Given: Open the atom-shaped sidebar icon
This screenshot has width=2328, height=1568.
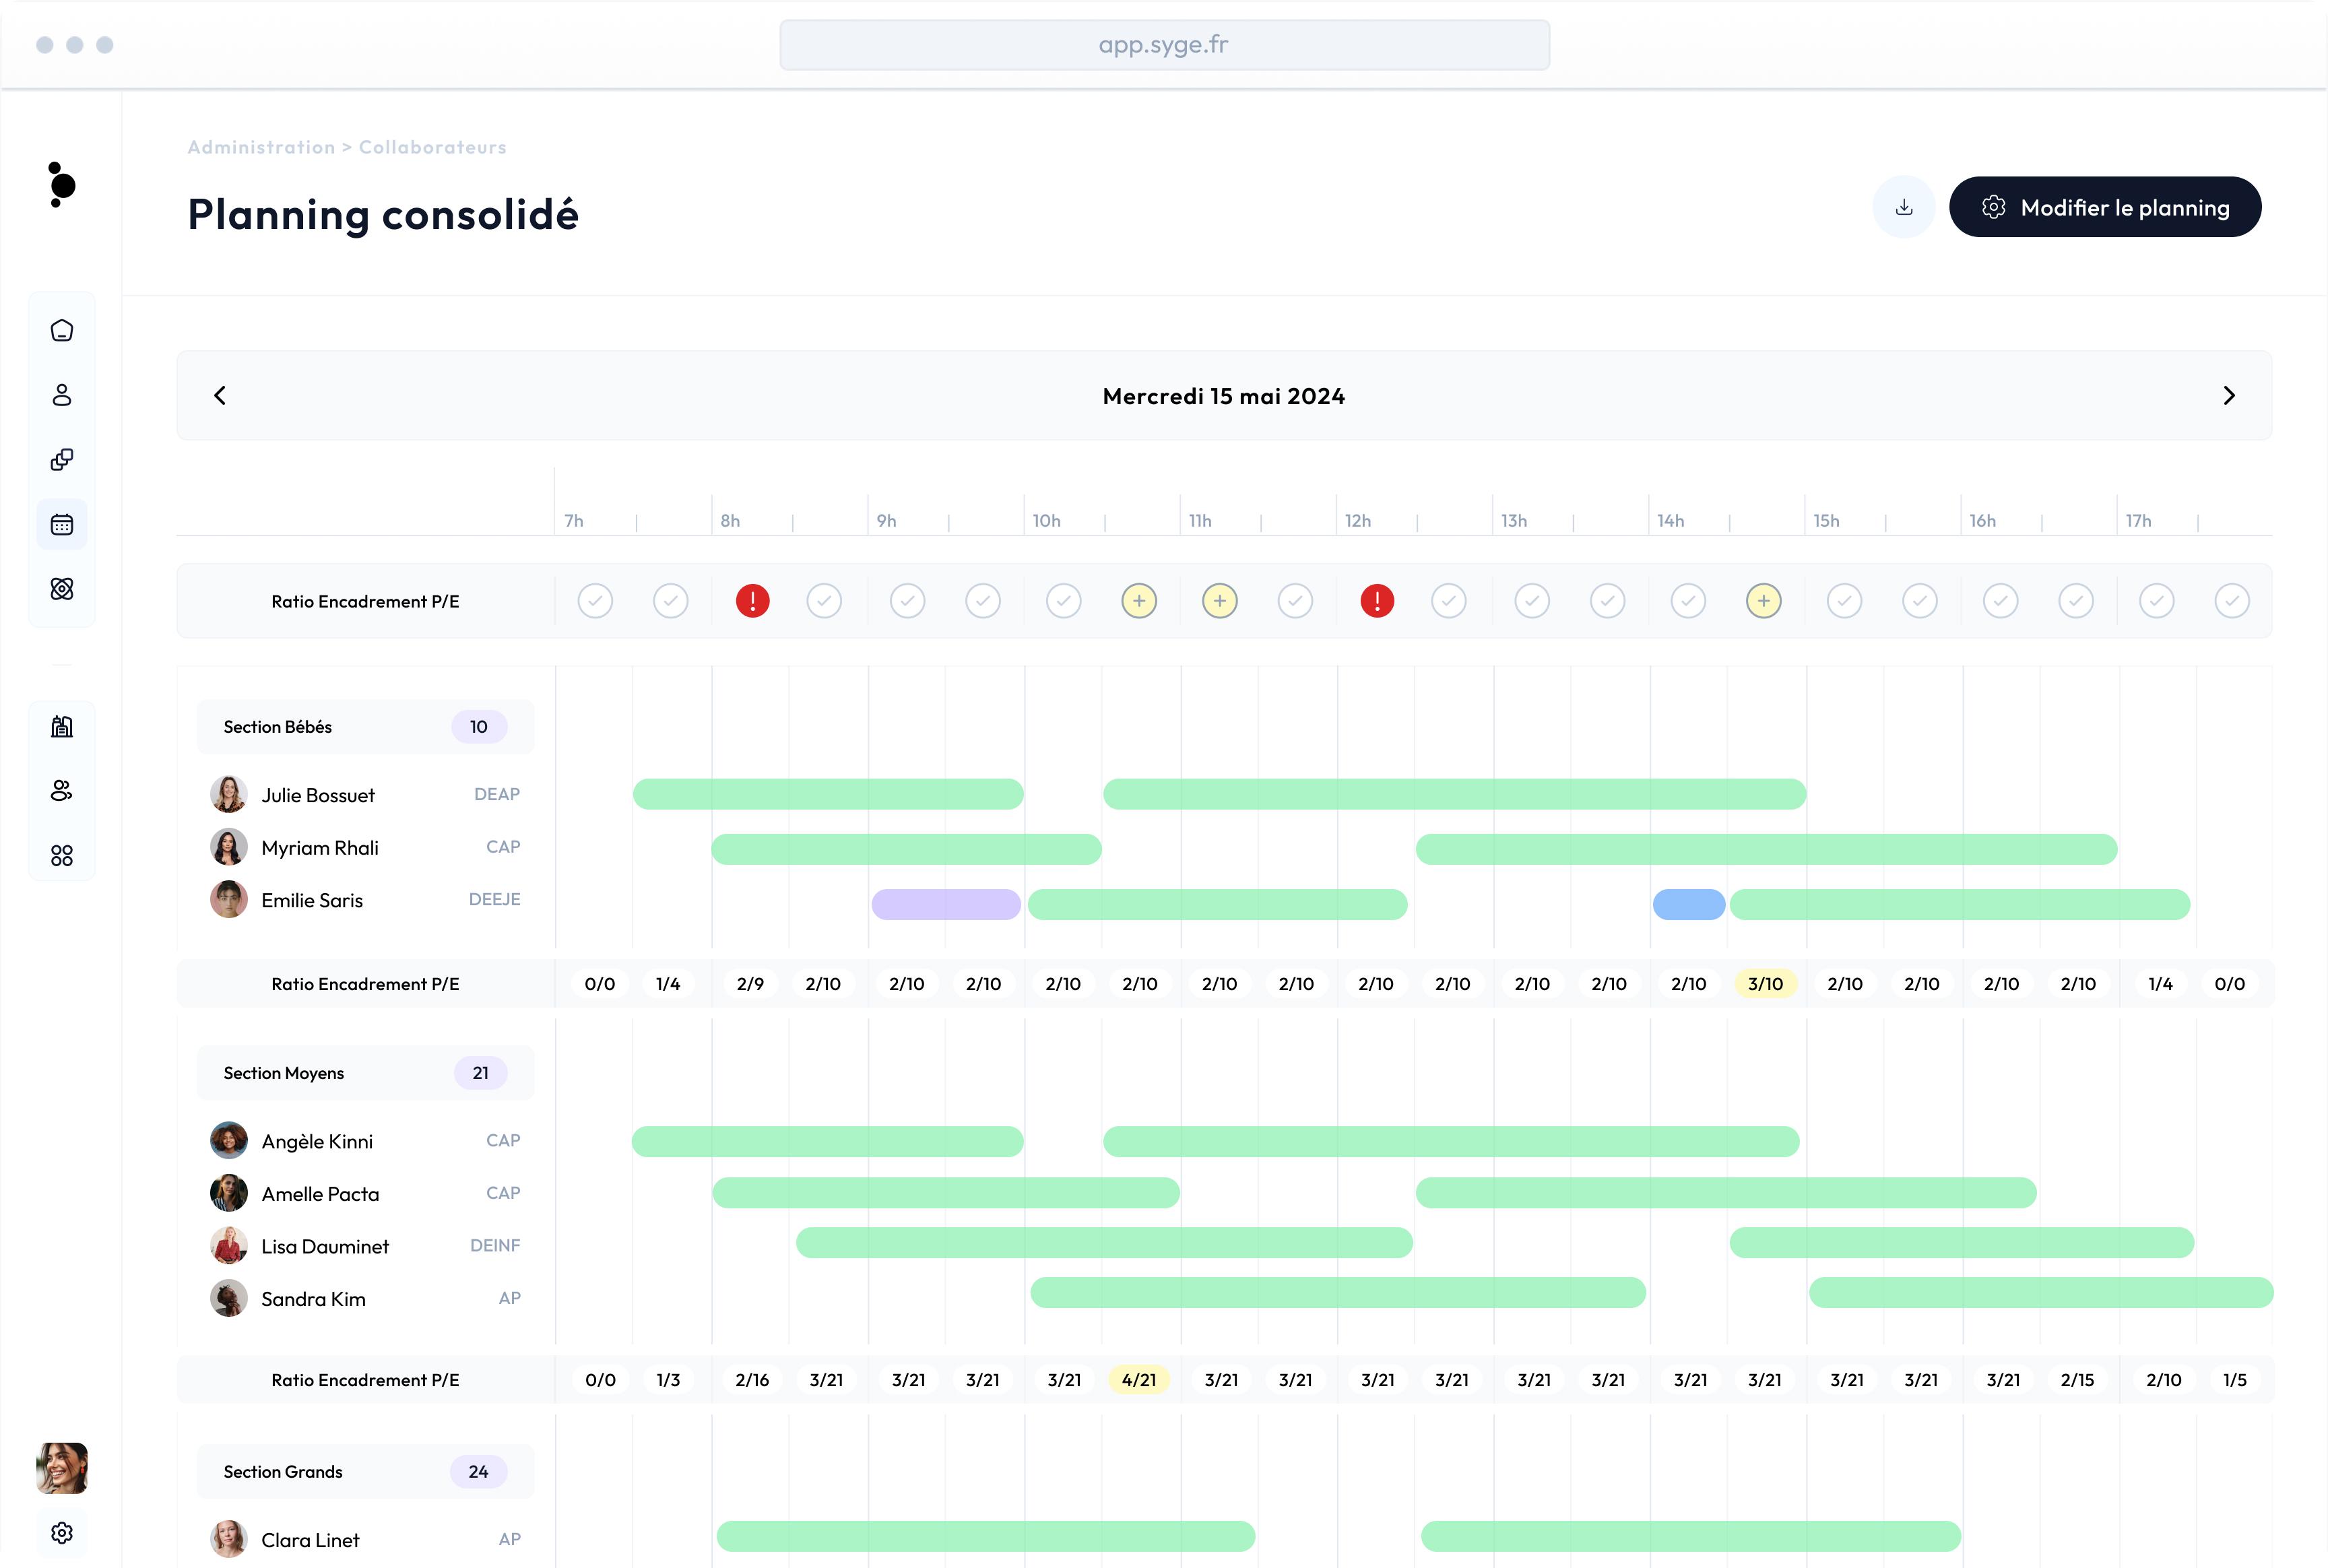Looking at the screenshot, I should point(62,589).
